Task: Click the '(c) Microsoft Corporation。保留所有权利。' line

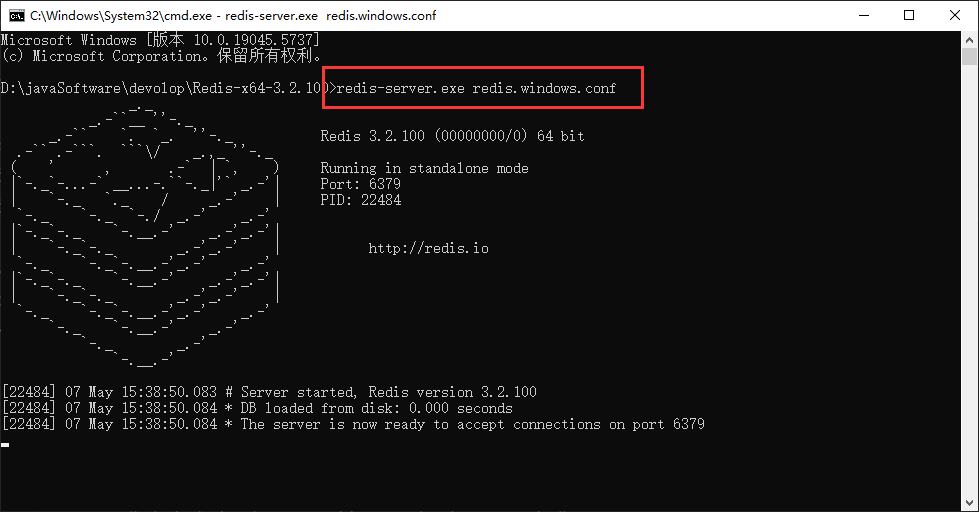Action: (162, 56)
